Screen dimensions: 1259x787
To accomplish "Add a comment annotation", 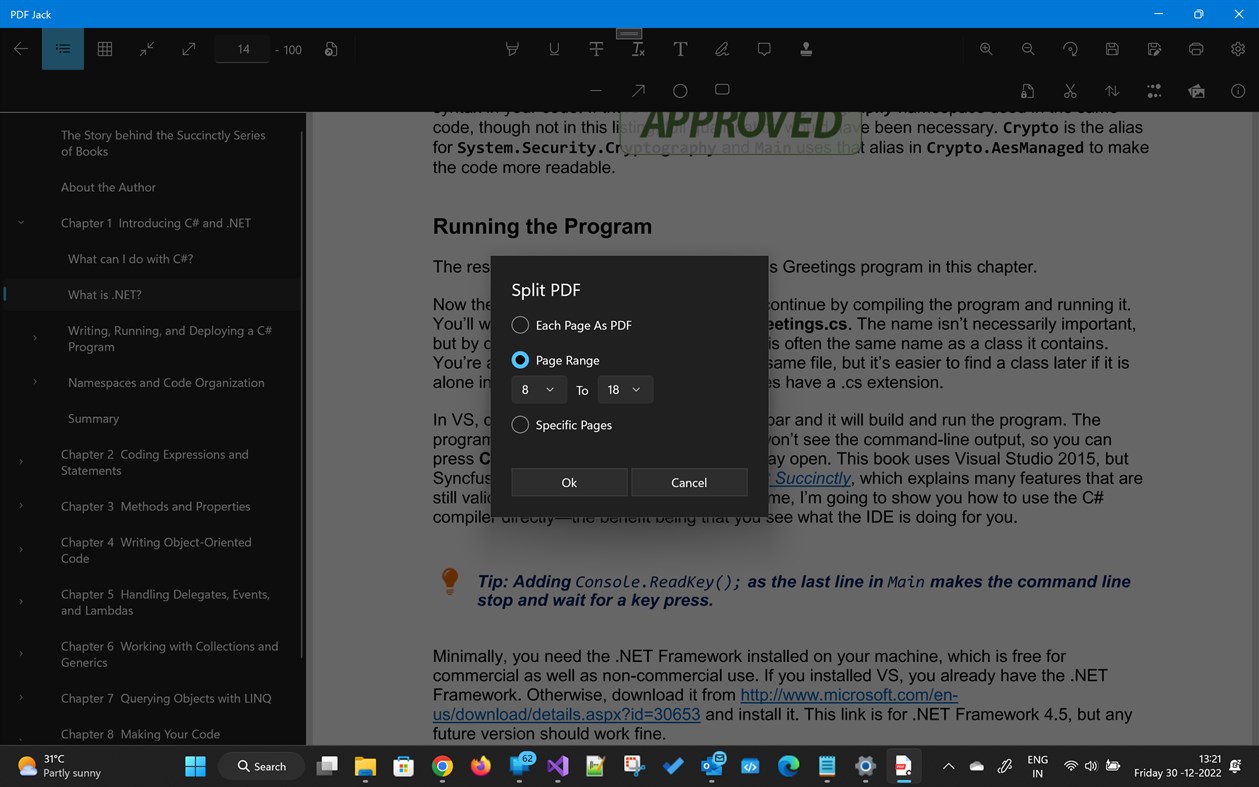I will 763,48.
